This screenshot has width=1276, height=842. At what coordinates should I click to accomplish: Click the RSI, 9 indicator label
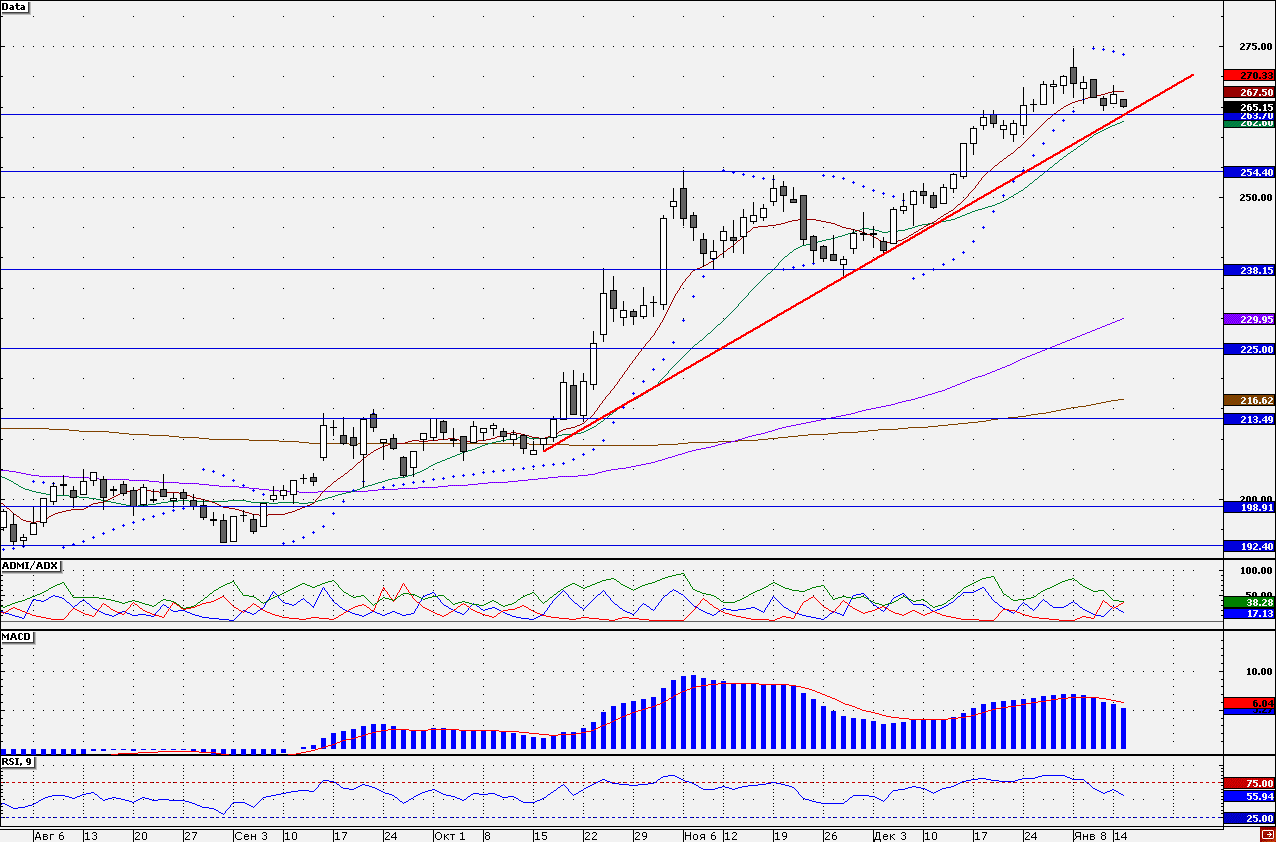(17, 761)
